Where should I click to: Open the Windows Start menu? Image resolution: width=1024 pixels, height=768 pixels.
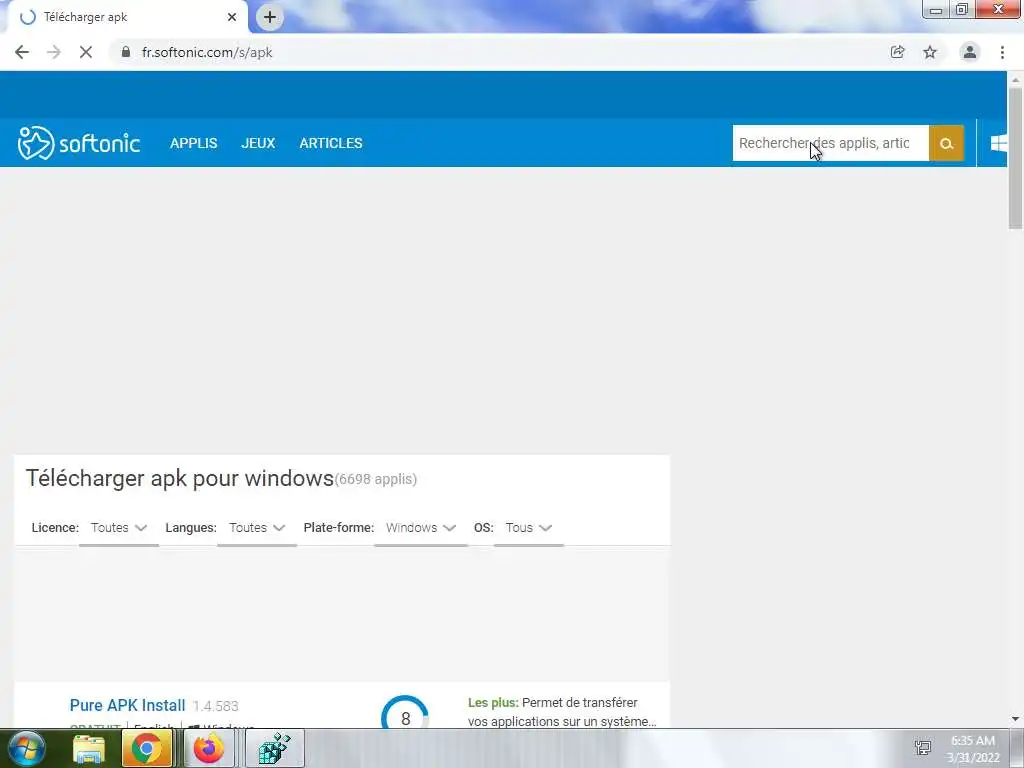26,748
